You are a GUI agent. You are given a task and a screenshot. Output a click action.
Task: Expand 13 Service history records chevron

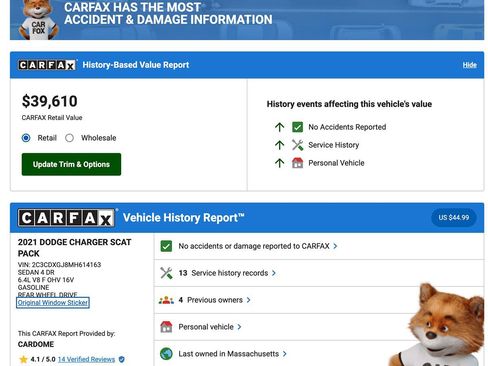(274, 273)
